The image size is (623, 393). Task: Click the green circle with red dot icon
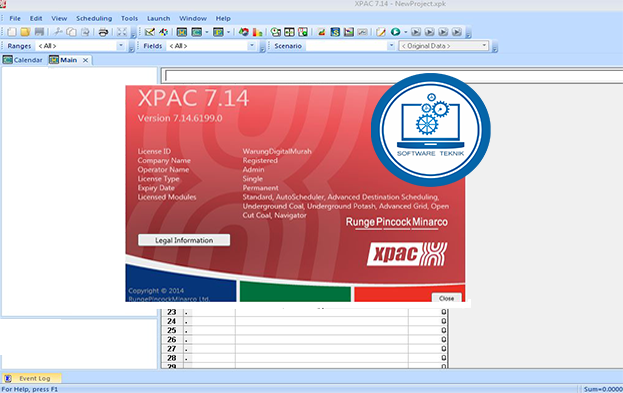(276, 32)
